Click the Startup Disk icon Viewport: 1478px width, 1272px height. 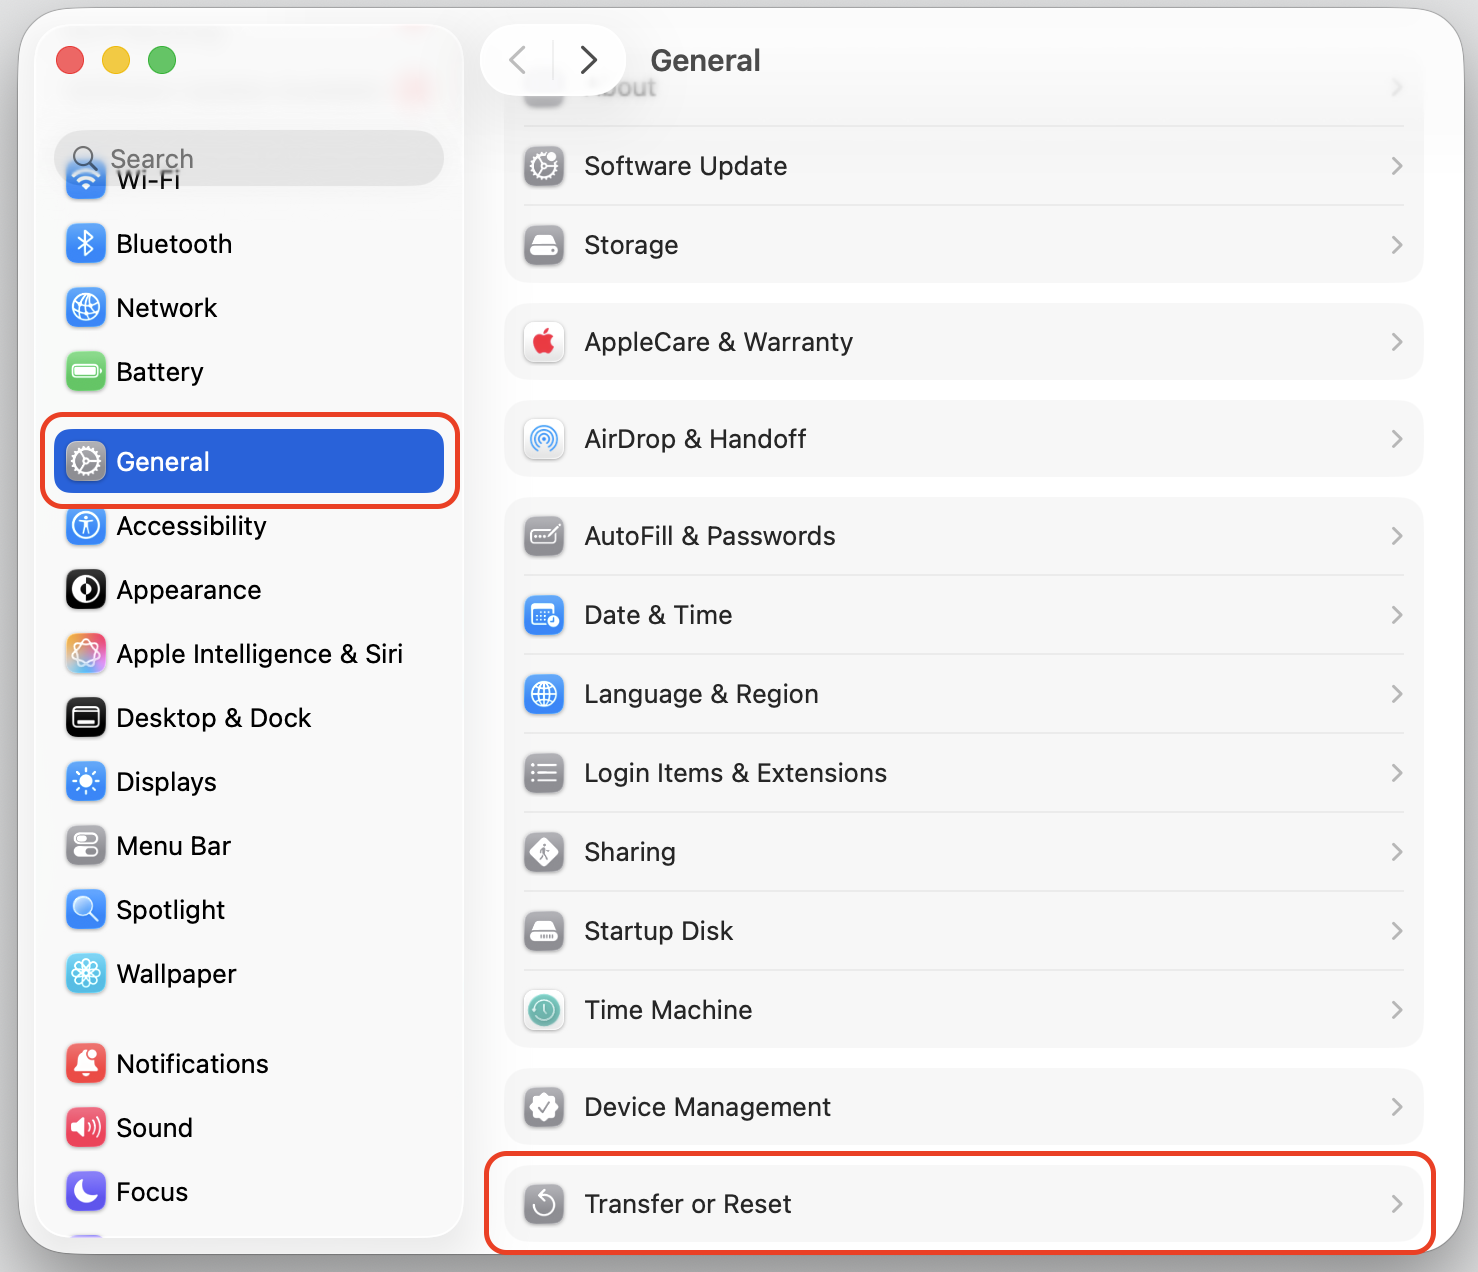544,931
